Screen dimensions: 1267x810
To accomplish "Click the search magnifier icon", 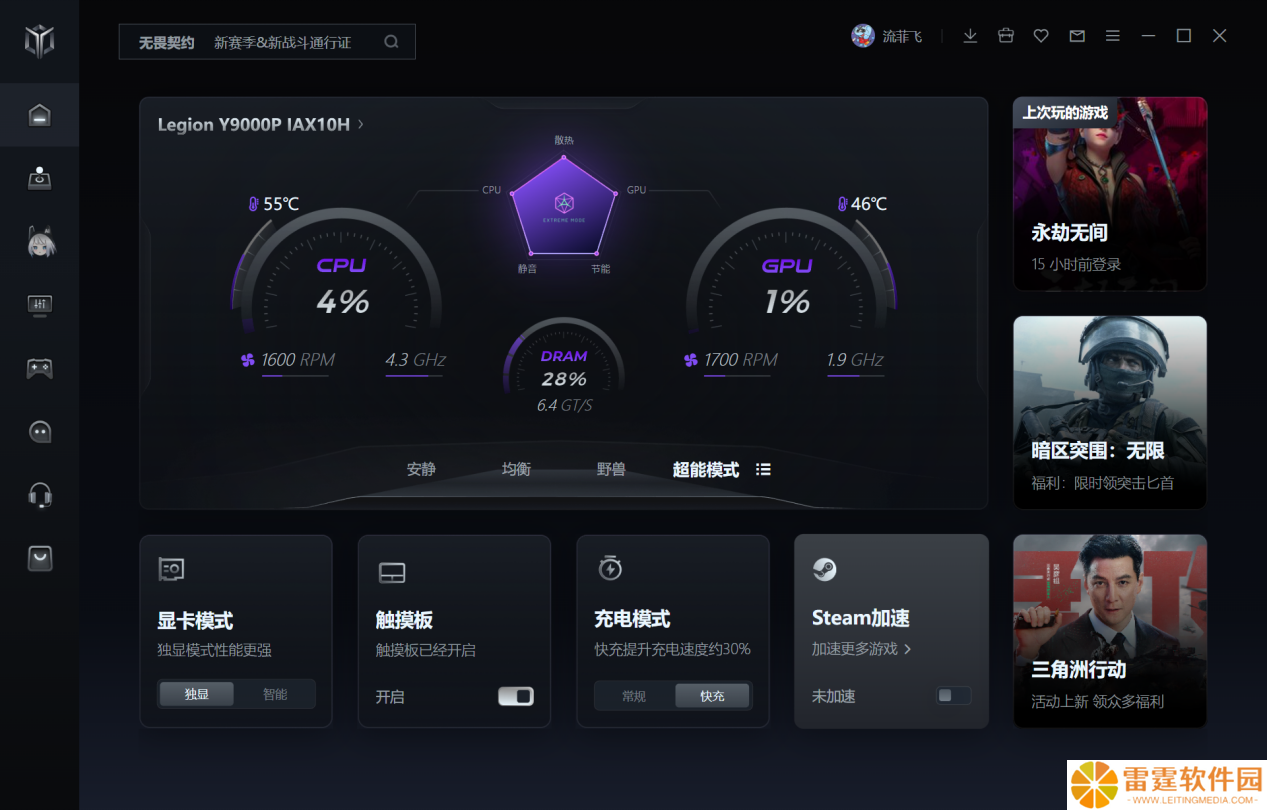I will coord(391,42).
